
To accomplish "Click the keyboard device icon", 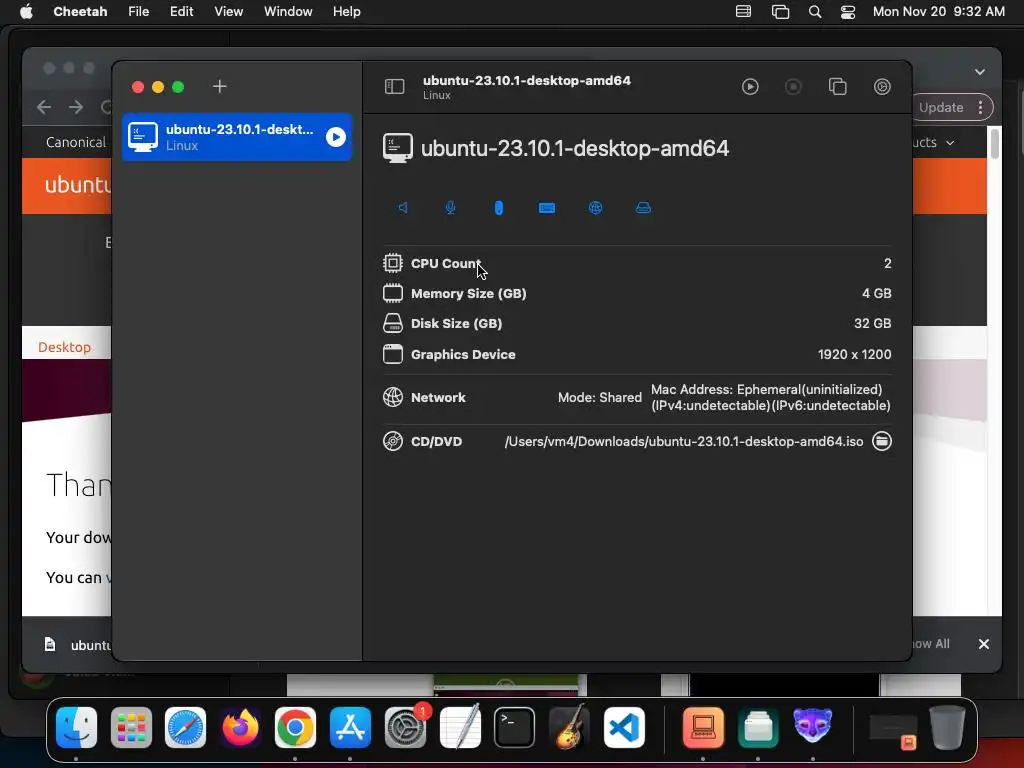I will 547,208.
